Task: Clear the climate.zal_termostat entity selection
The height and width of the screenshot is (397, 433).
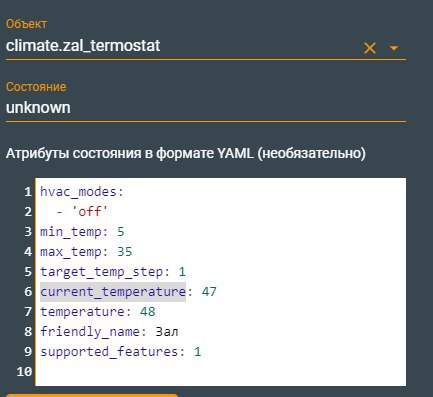Action: click(370, 48)
